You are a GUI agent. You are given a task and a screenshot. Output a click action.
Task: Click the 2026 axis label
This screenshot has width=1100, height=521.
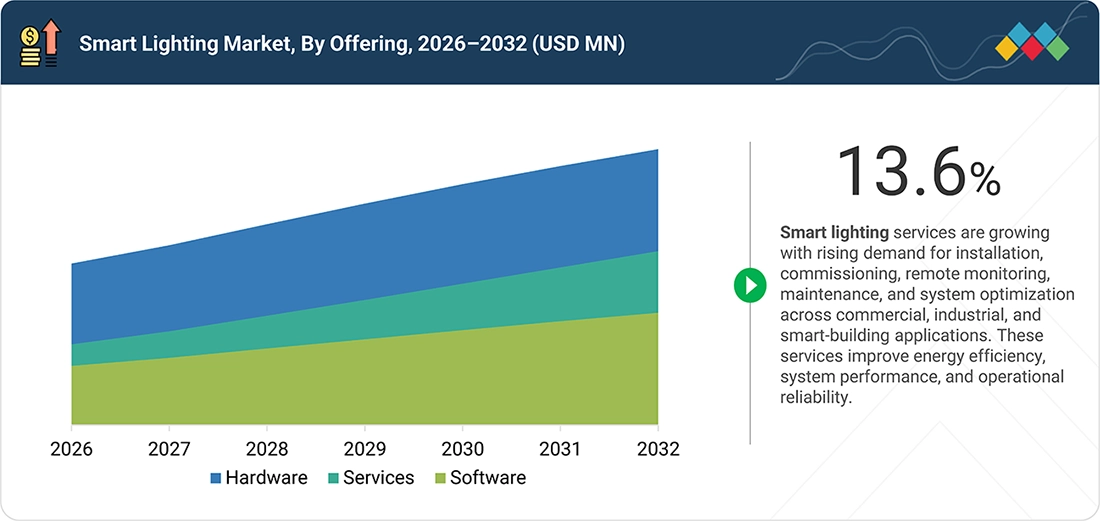pyautogui.click(x=72, y=449)
